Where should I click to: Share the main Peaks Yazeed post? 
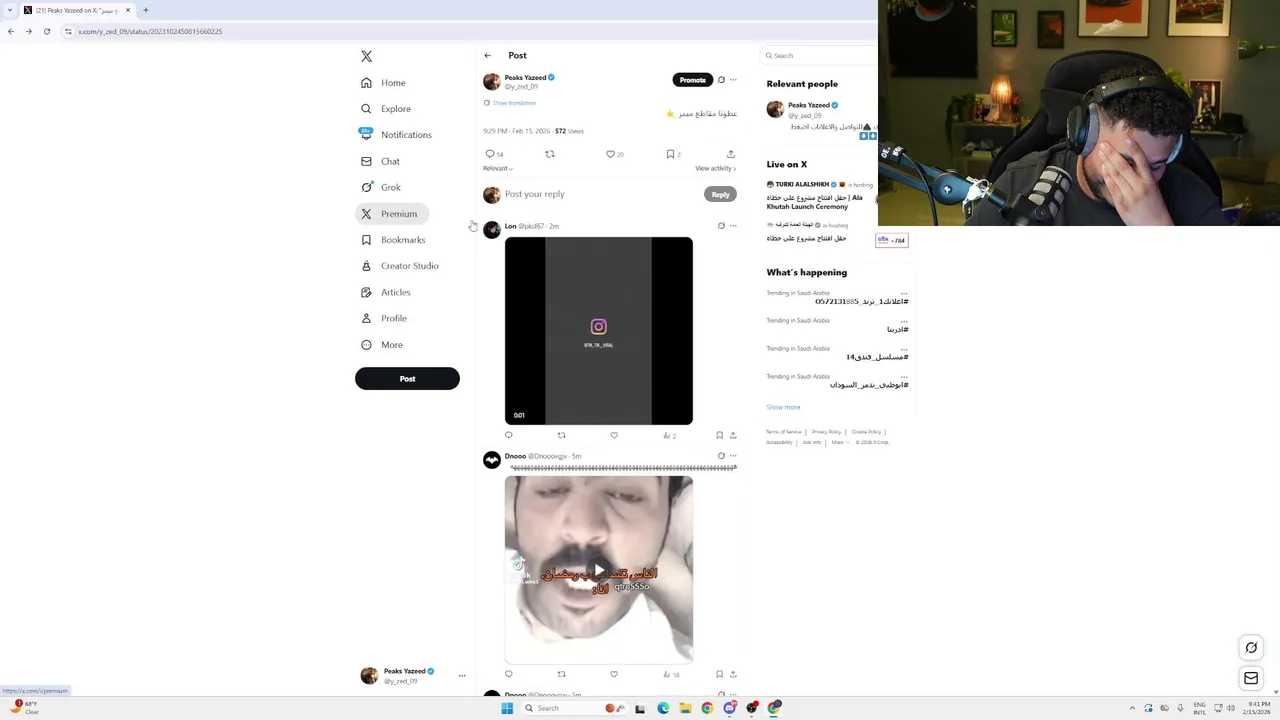tap(731, 154)
